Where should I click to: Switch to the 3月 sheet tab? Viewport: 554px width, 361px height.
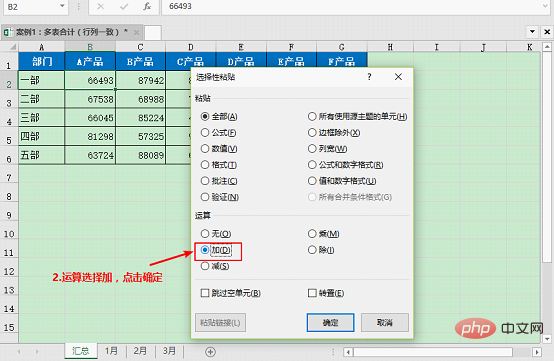point(169,351)
